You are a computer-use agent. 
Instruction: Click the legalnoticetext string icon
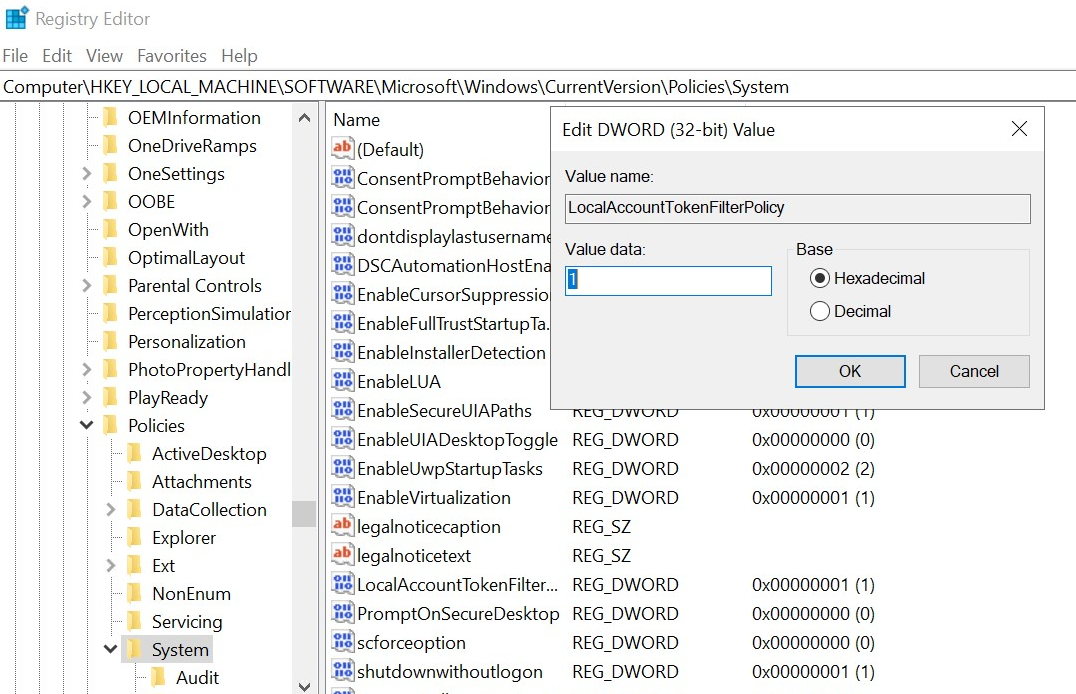[342, 553]
